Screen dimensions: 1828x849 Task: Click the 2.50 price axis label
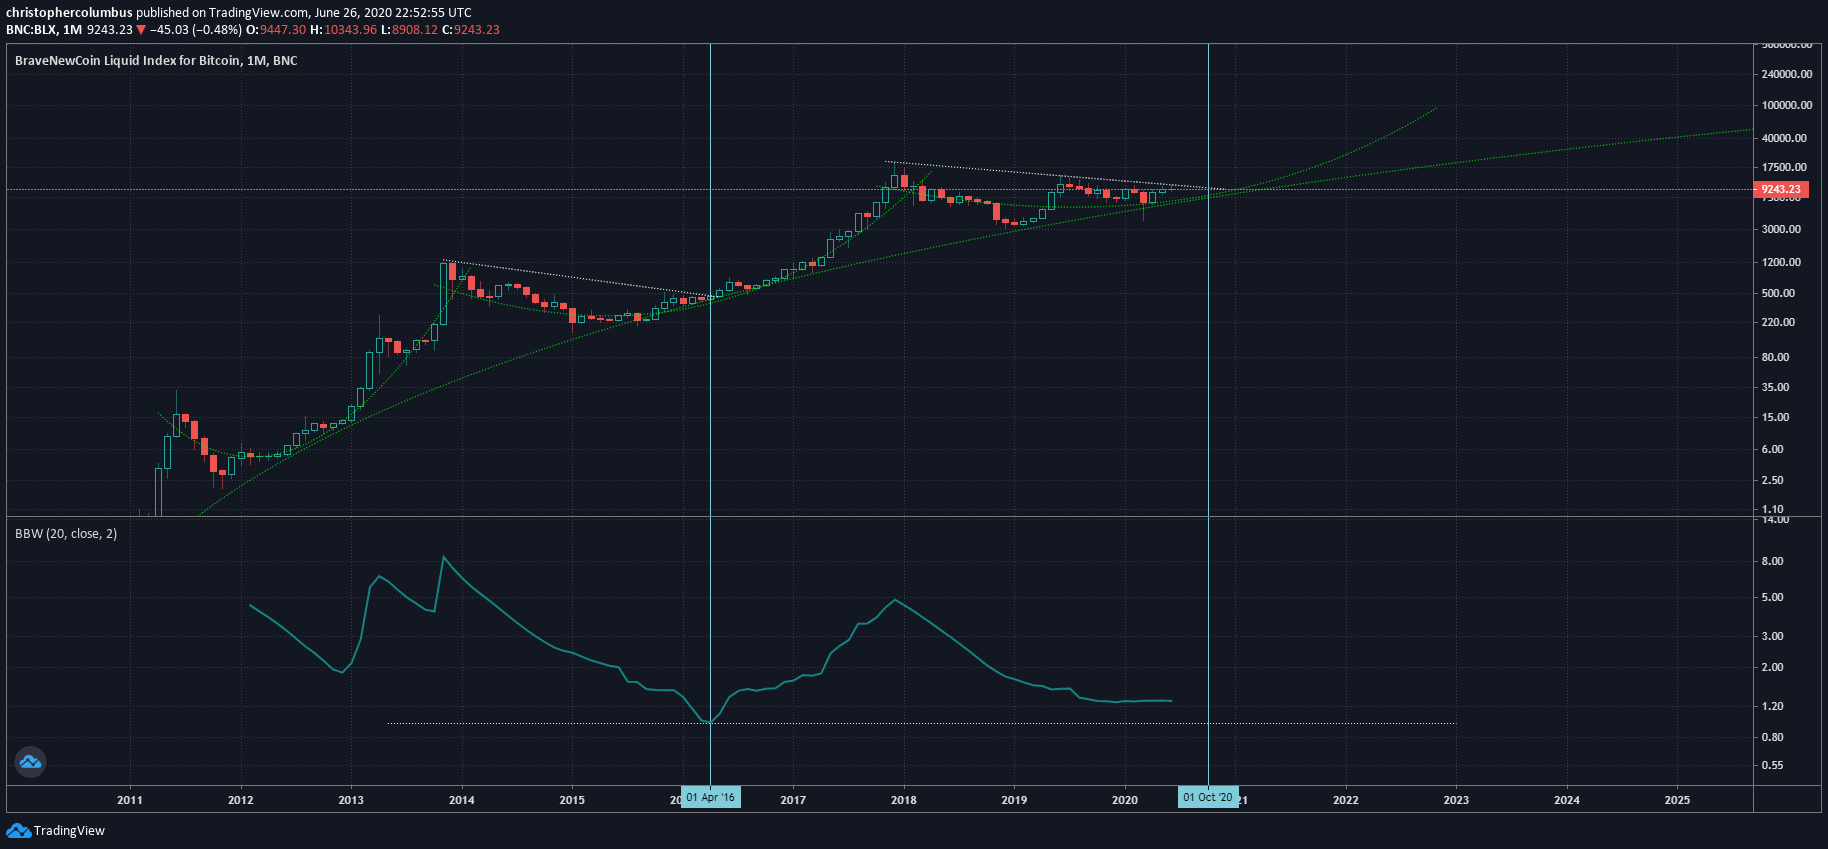(x=1773, y=480)
